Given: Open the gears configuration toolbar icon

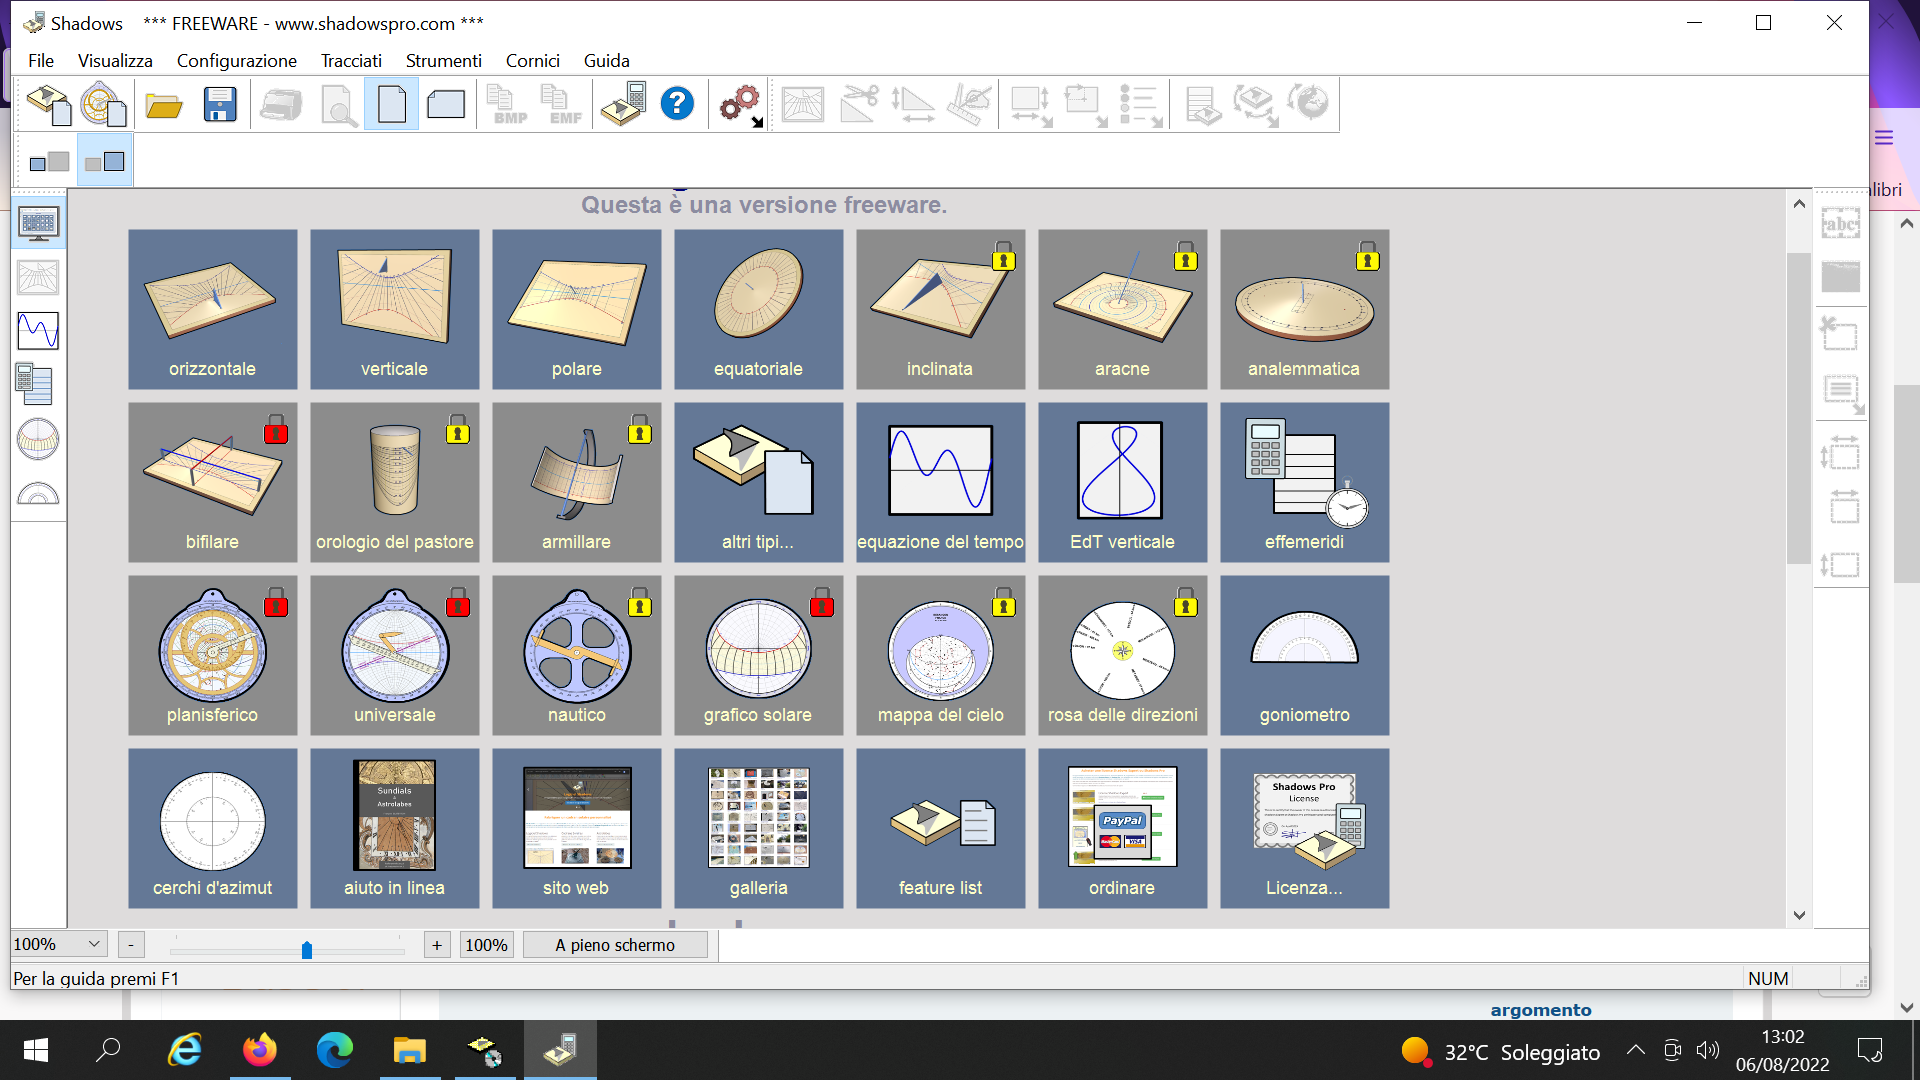Looking at the screenshot, I should click(740, 104).
